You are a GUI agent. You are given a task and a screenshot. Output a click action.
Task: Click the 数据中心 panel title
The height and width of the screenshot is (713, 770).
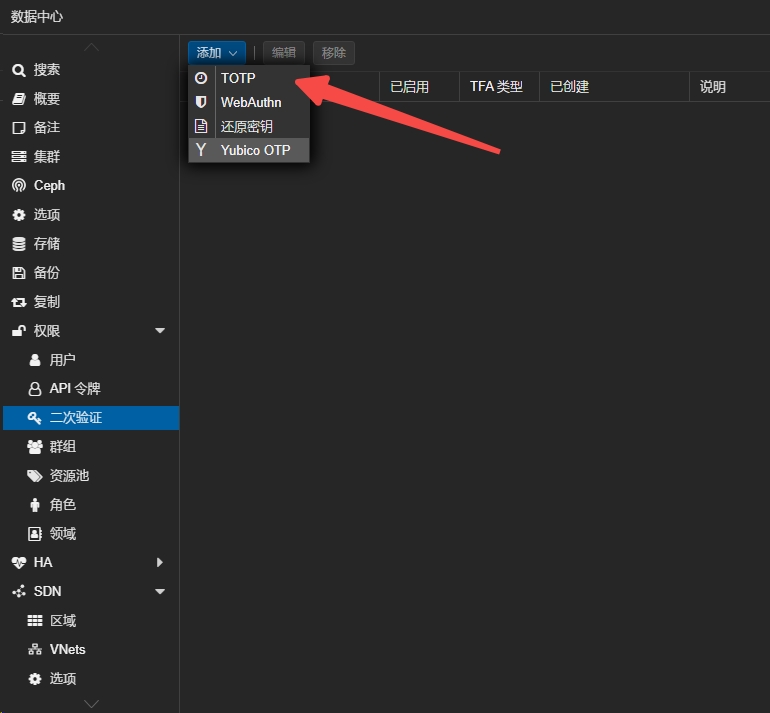[x=37, y=17]
